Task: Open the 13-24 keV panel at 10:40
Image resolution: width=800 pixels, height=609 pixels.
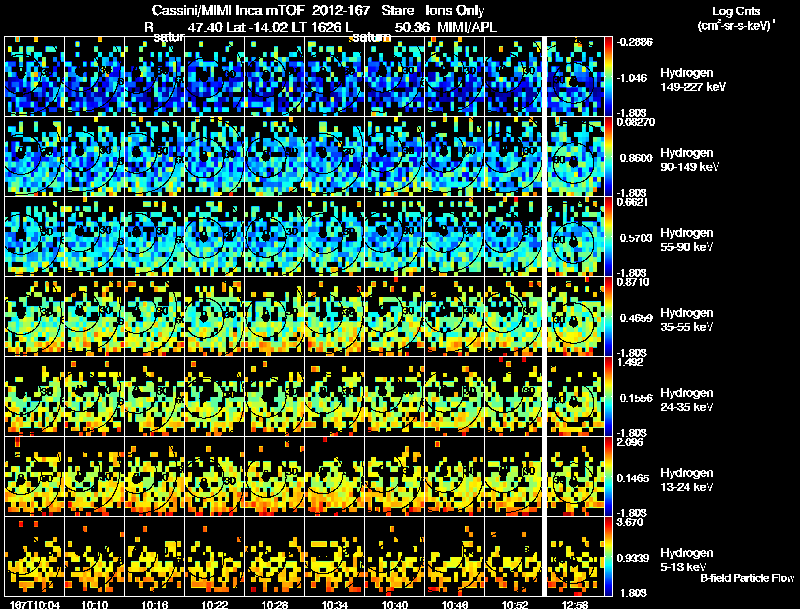Action: pyautogui.click(x=395, y=476)
